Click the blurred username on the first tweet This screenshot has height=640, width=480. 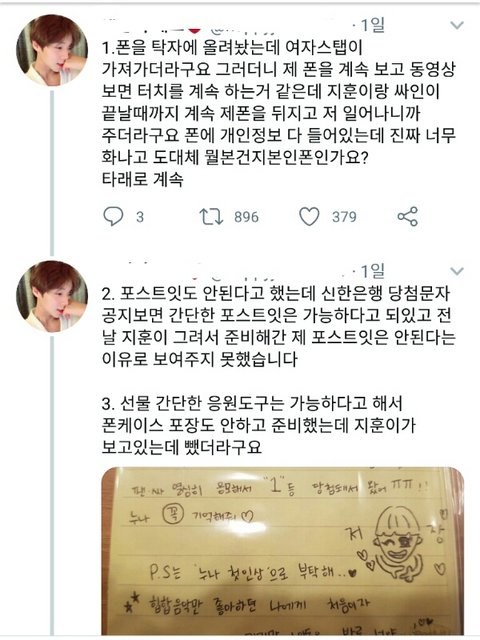(x=188, y=27)
